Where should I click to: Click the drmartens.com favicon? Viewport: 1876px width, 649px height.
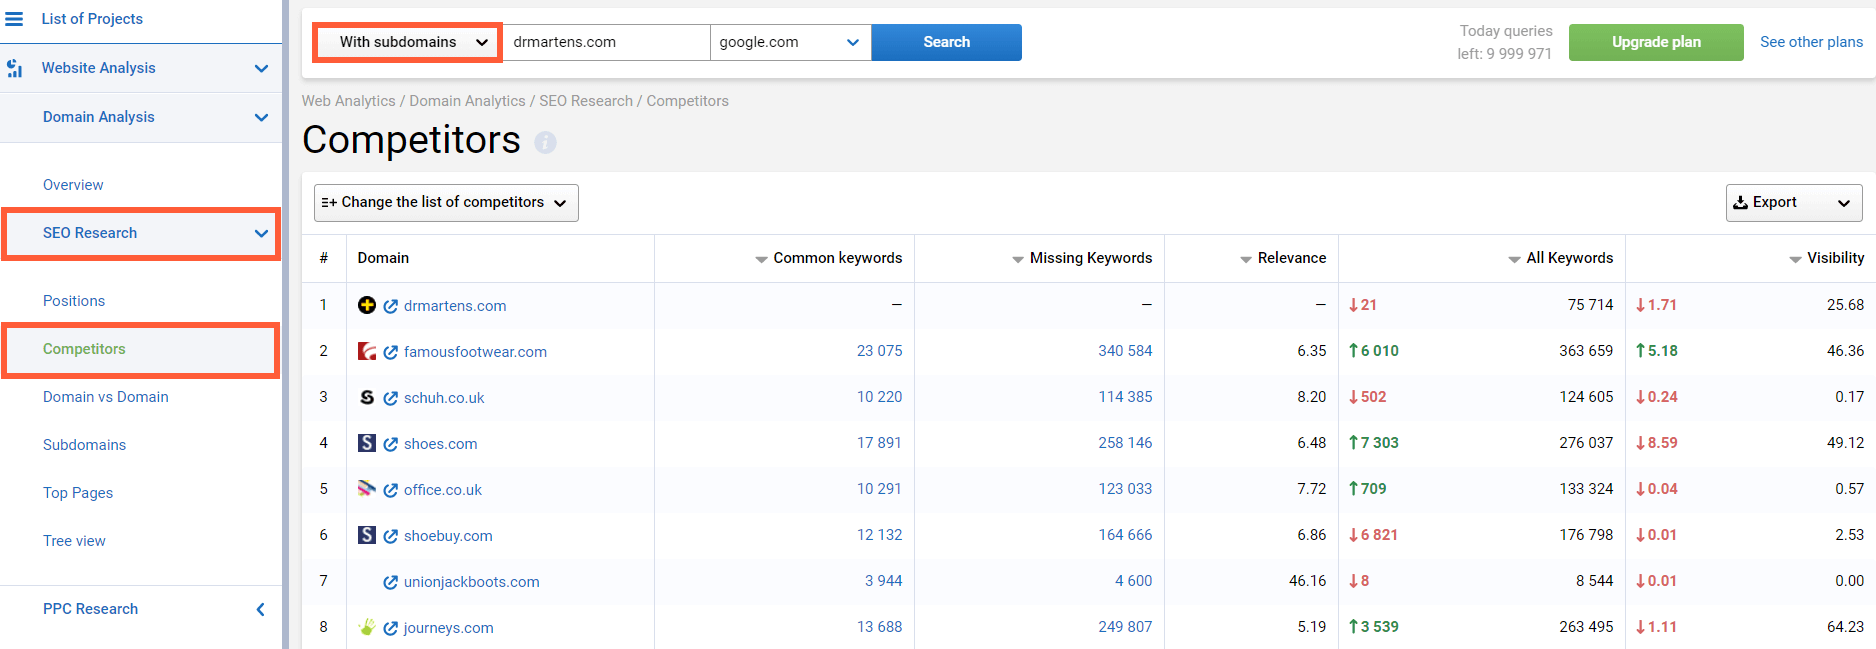point(367,305)
